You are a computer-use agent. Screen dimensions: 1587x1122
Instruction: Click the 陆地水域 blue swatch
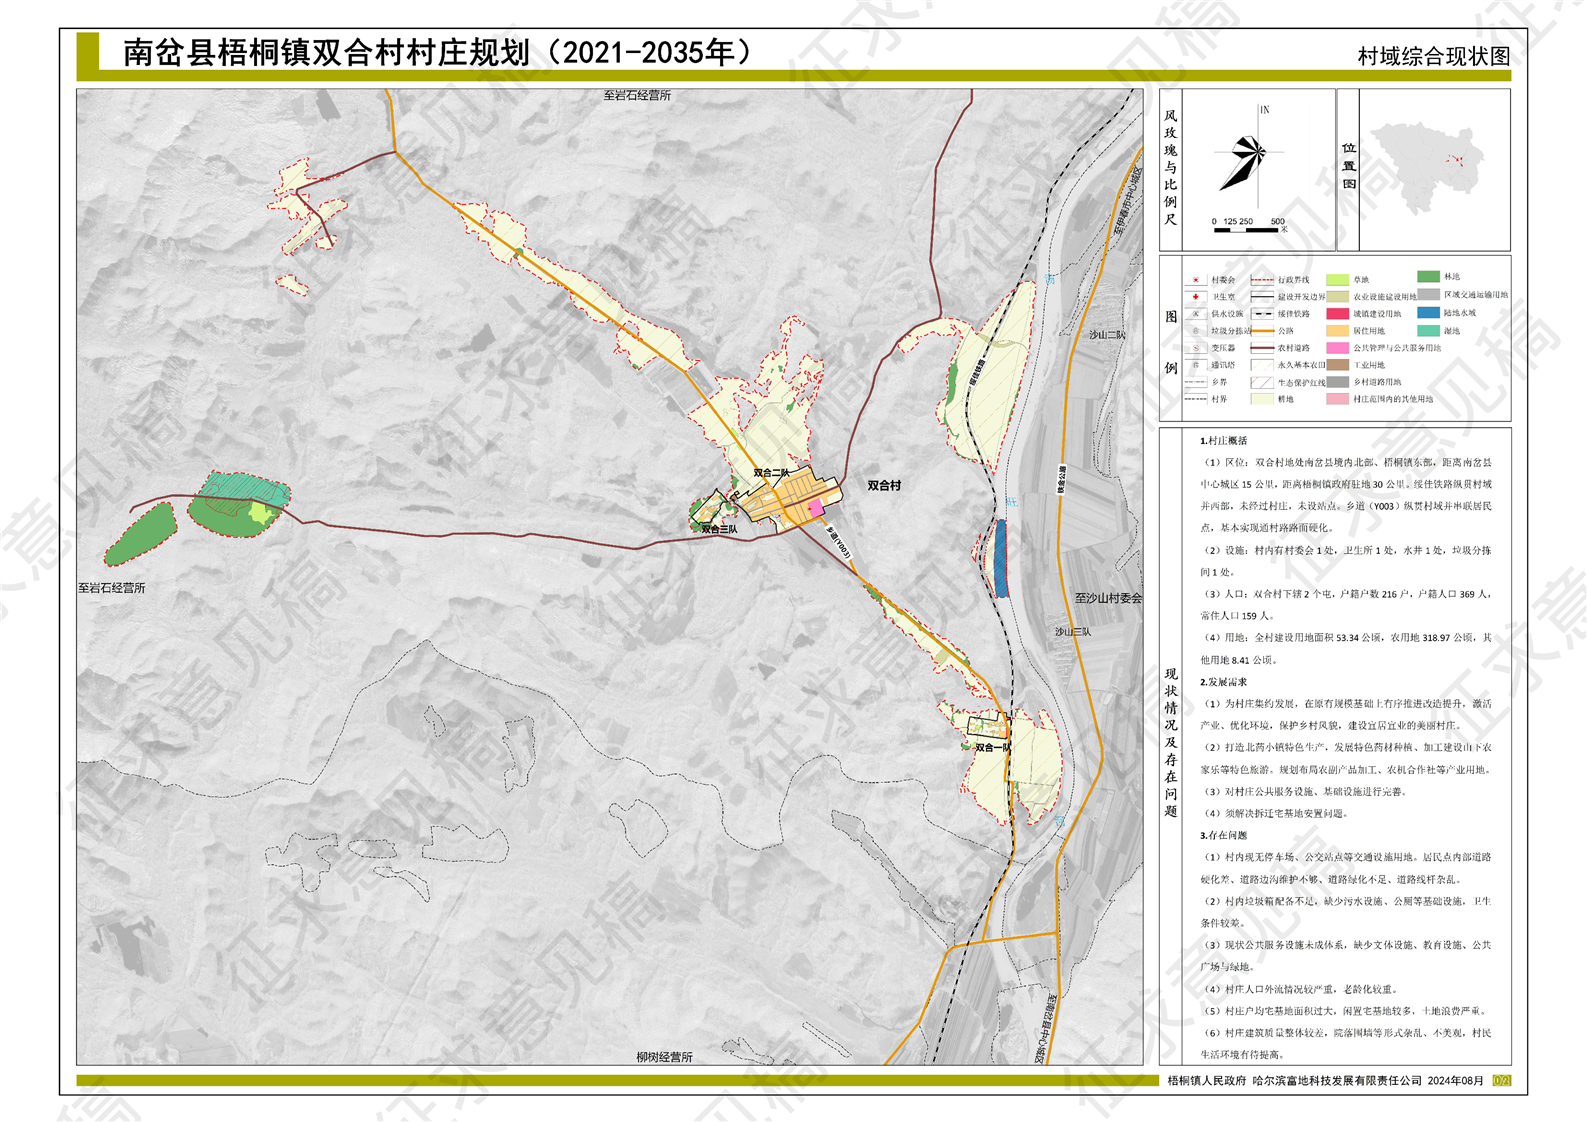[1428, 313]
